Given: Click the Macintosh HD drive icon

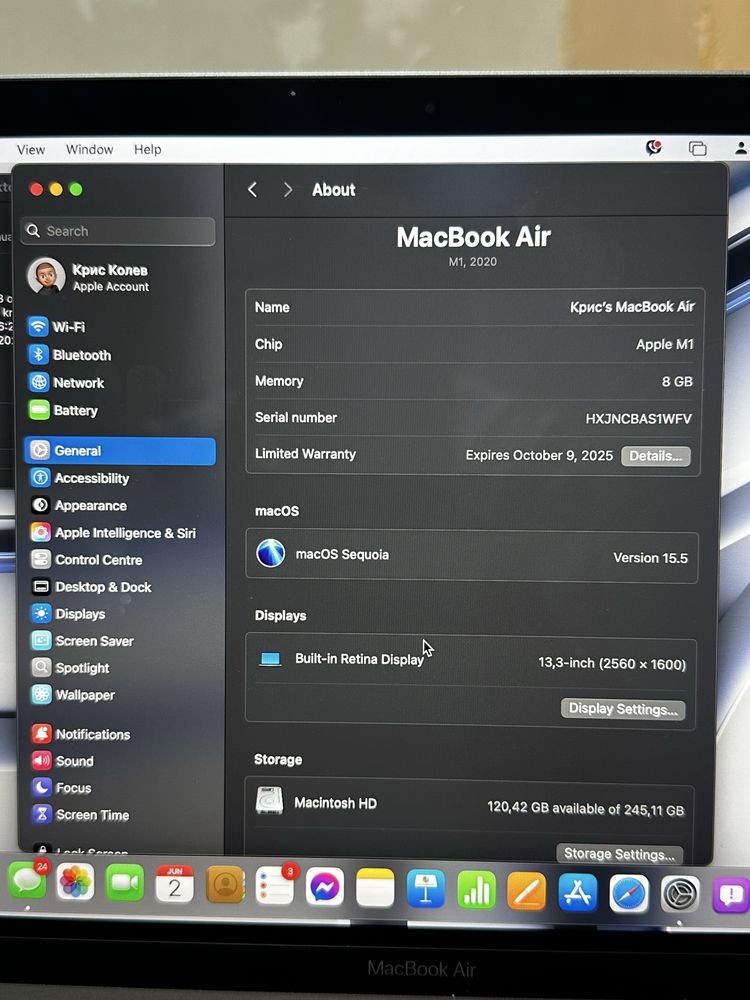Looking at the screenshot, I should point(269,801).
